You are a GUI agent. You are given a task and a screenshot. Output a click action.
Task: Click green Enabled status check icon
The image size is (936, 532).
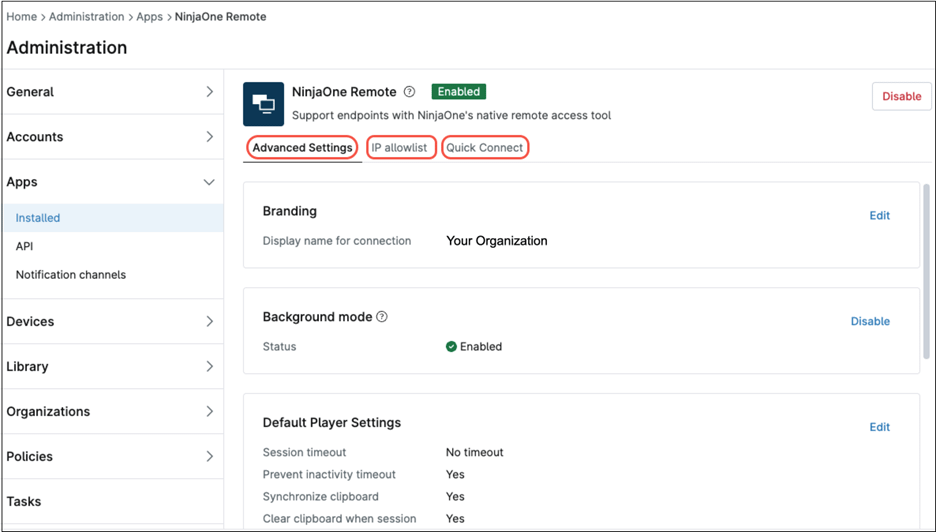point(451,347)
